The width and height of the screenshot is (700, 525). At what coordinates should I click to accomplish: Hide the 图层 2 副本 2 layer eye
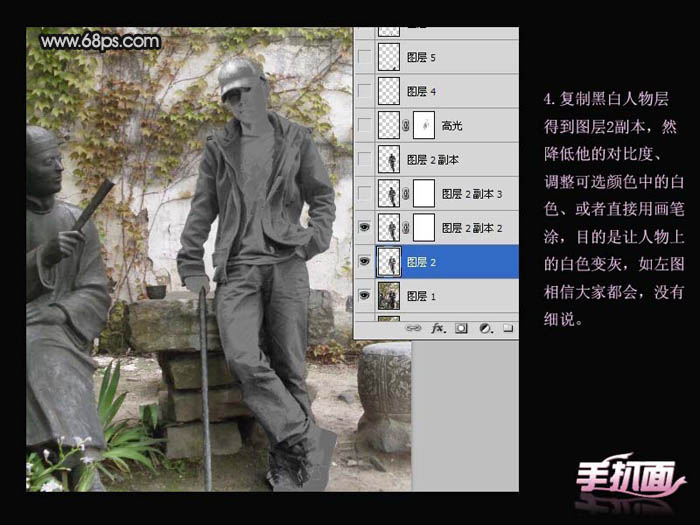pyautogui.click(x=364, y=227)
